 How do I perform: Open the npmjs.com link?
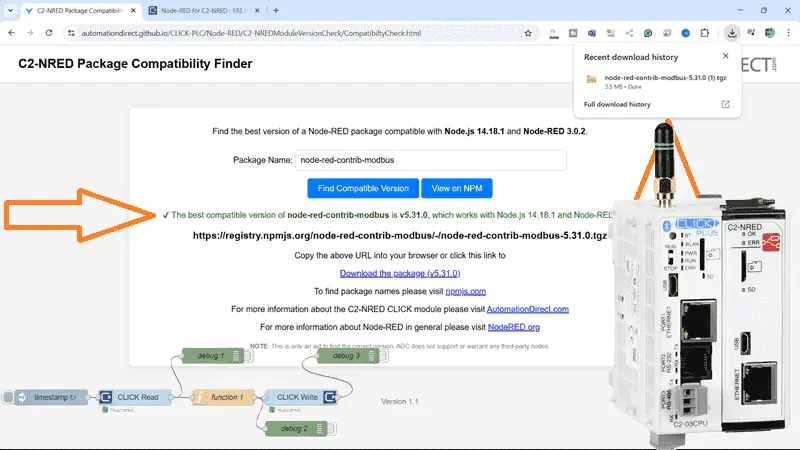click(x=465, y=291)
